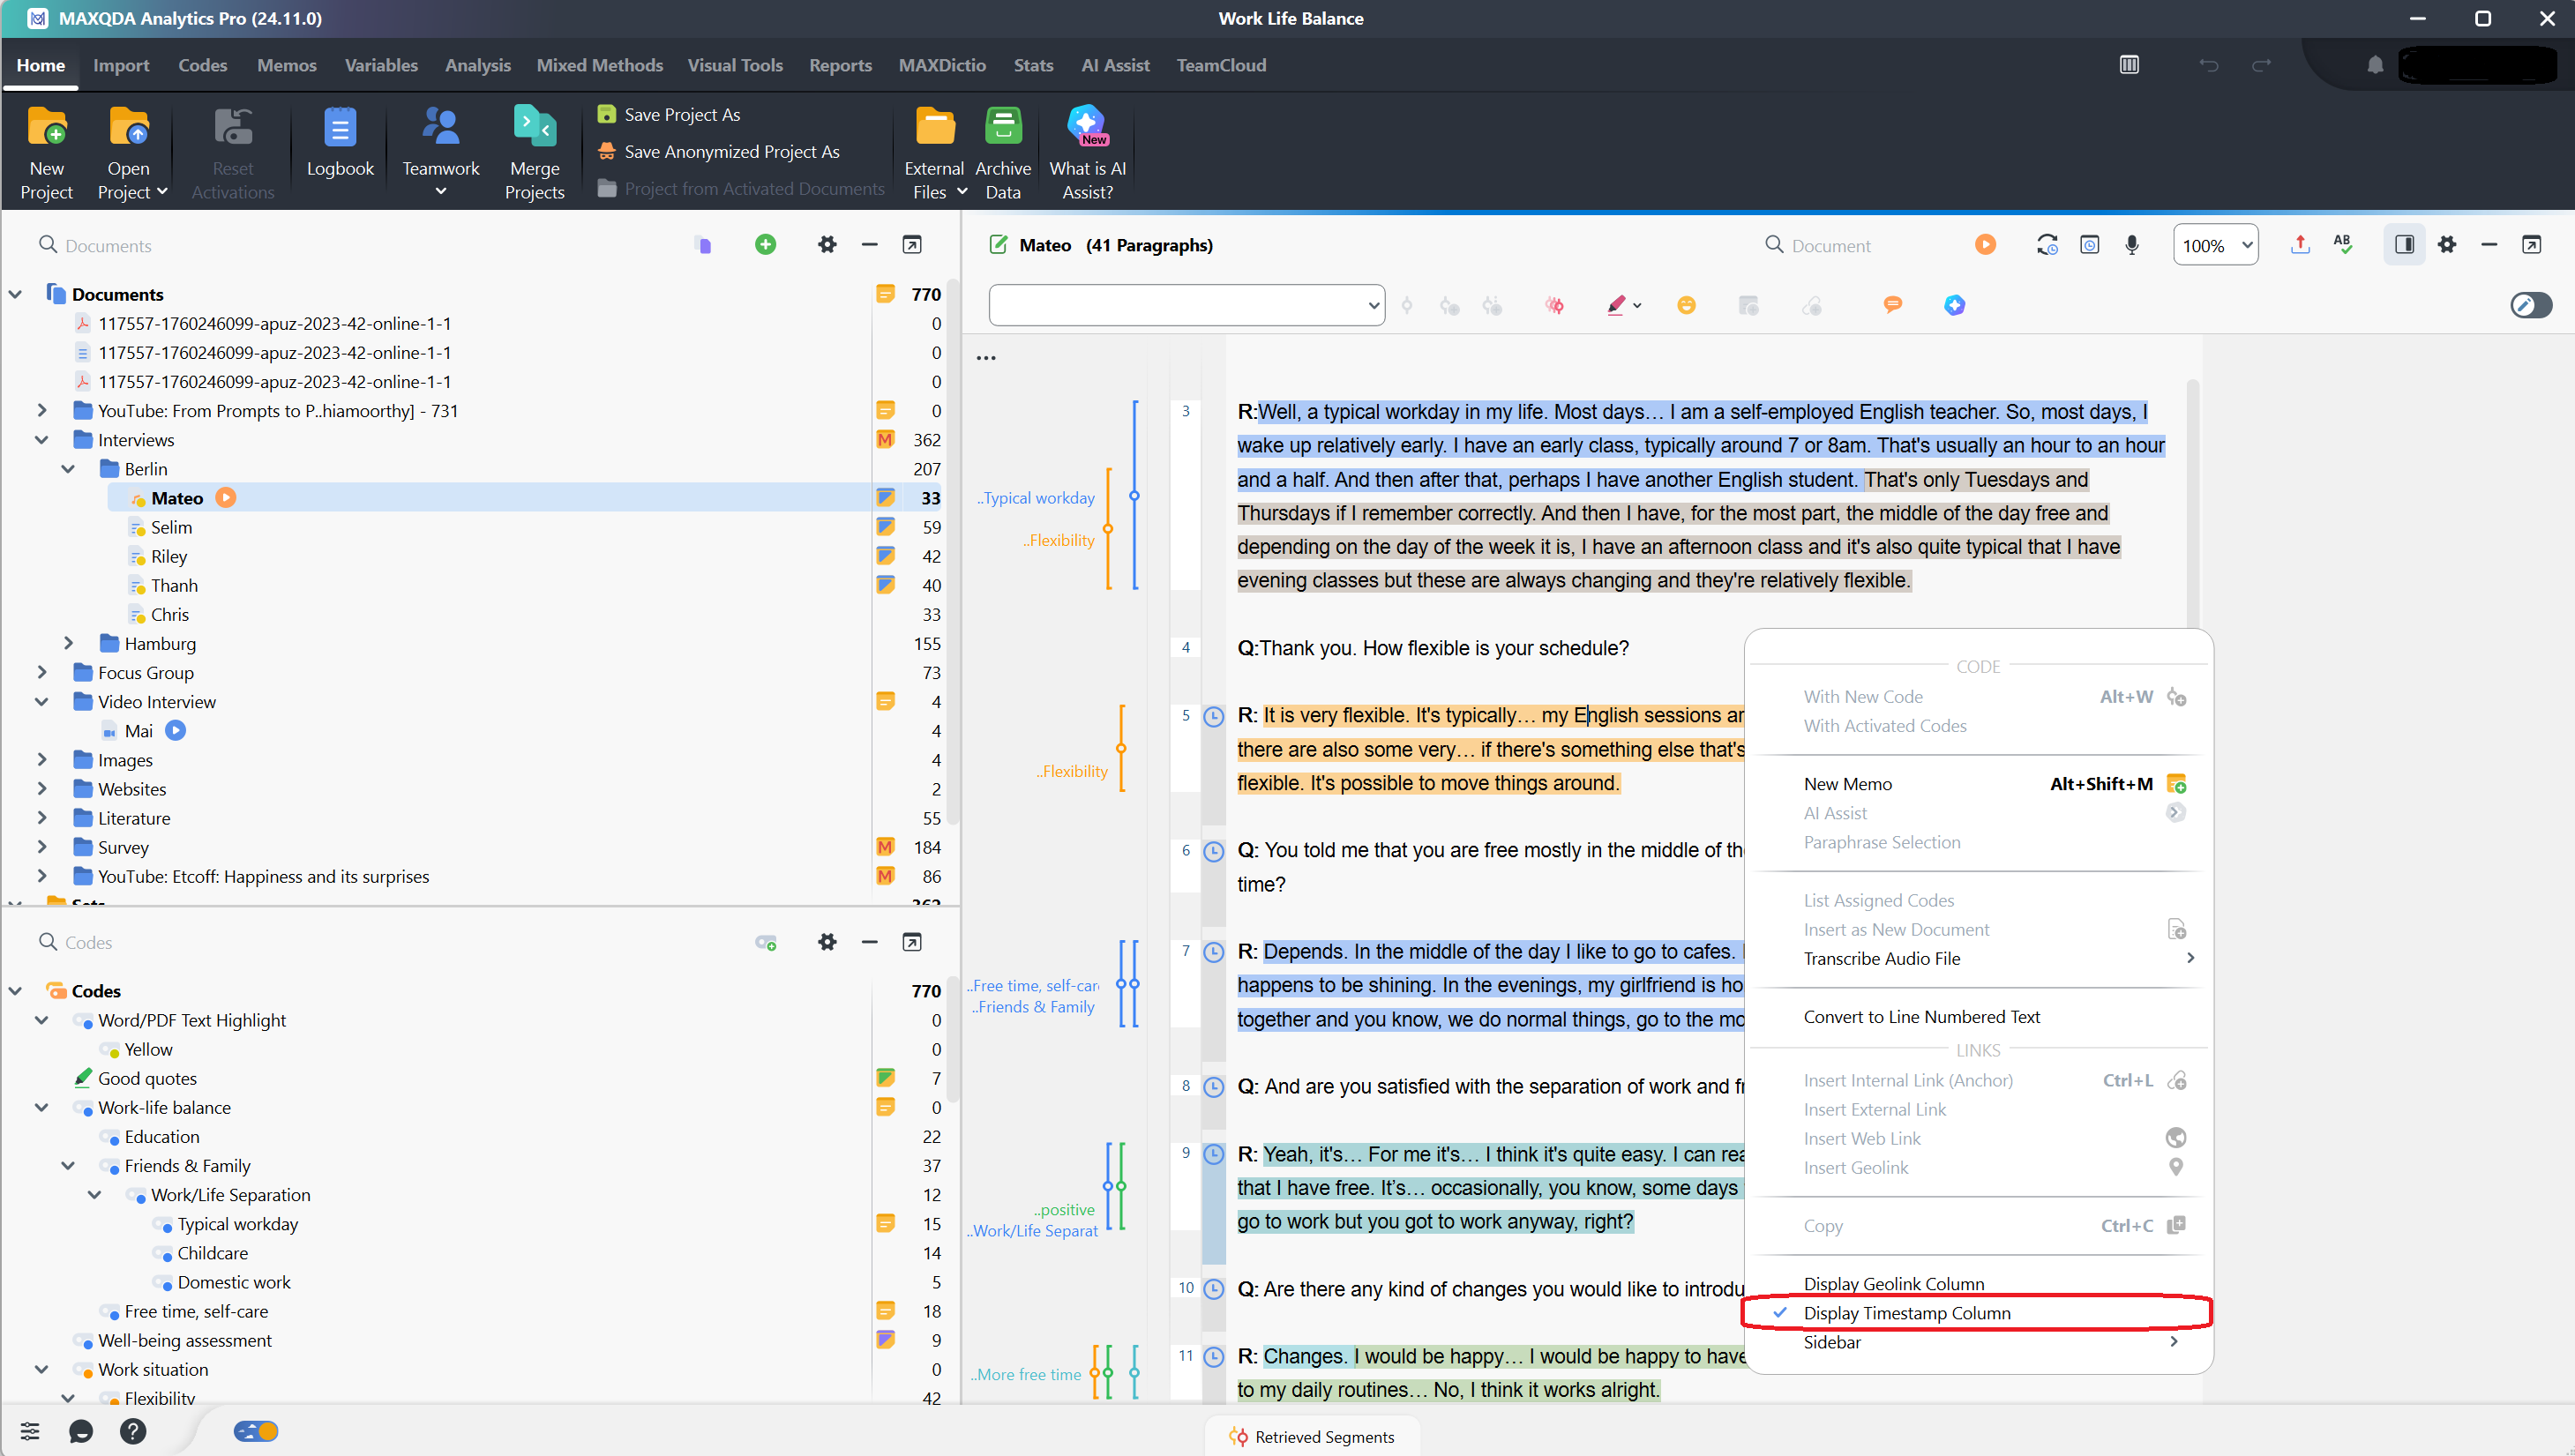Click Save Anonymized Project As
Image resolution: width=2575 pixels, height=1456 pixels.
(731, 152)
